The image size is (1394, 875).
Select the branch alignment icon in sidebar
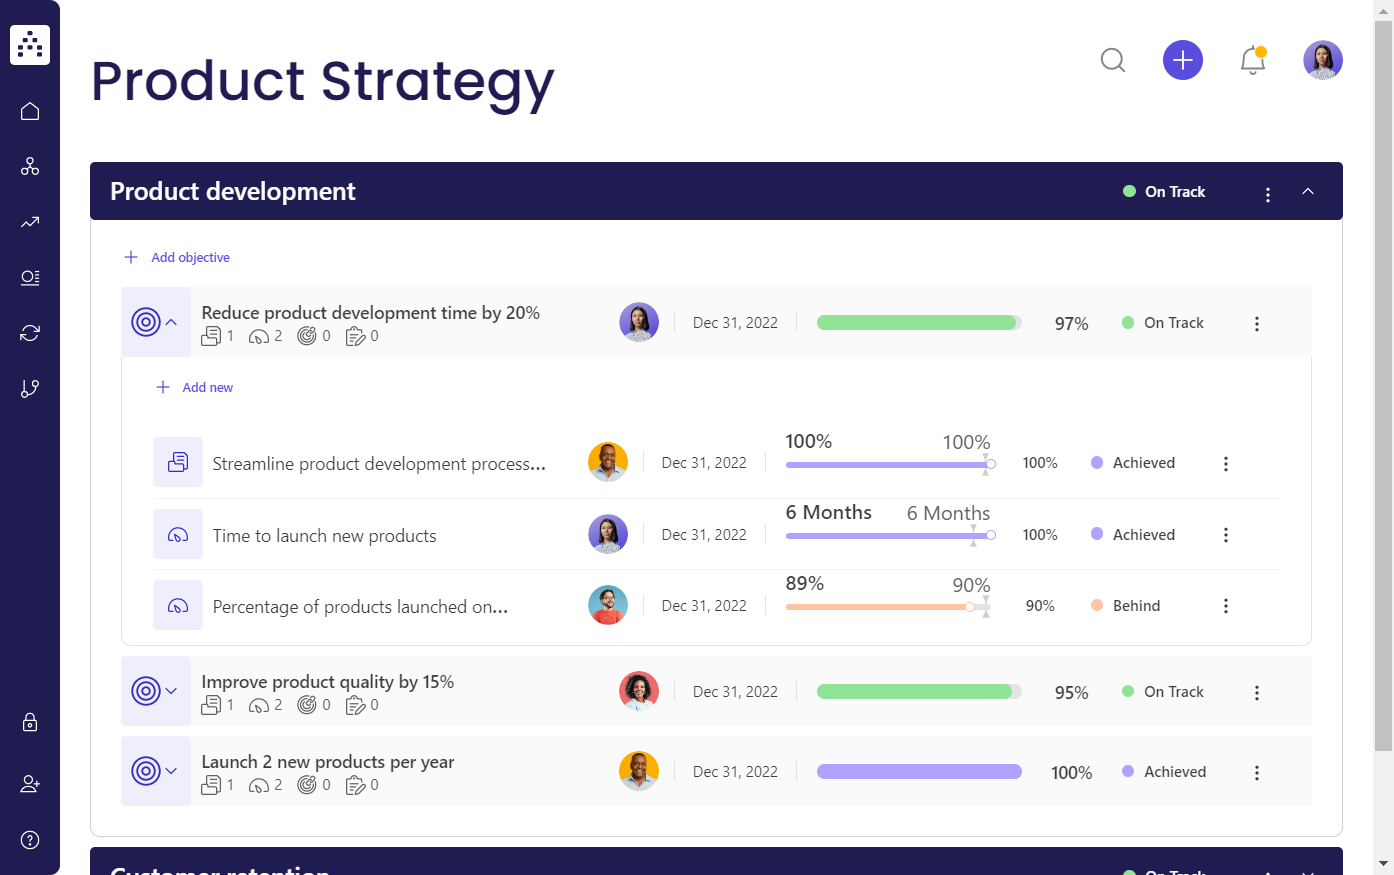coord(30,388)
